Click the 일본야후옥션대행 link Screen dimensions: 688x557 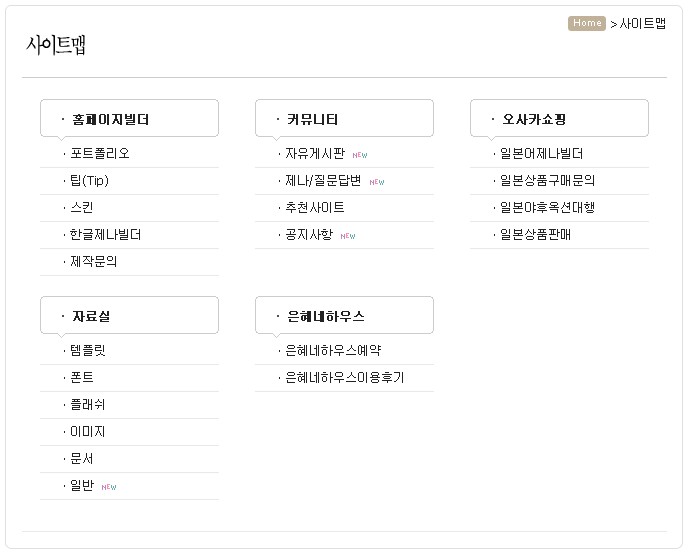click(x=547, y=208)
